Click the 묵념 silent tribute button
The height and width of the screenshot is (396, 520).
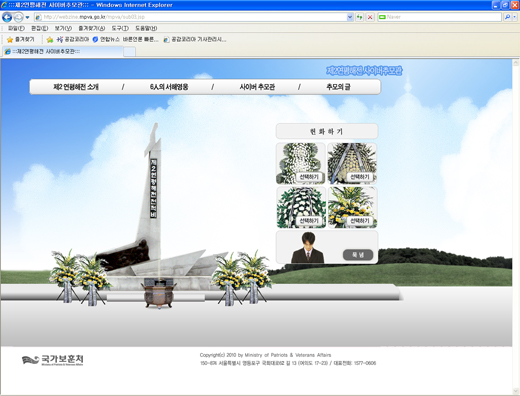pos(358,255)
